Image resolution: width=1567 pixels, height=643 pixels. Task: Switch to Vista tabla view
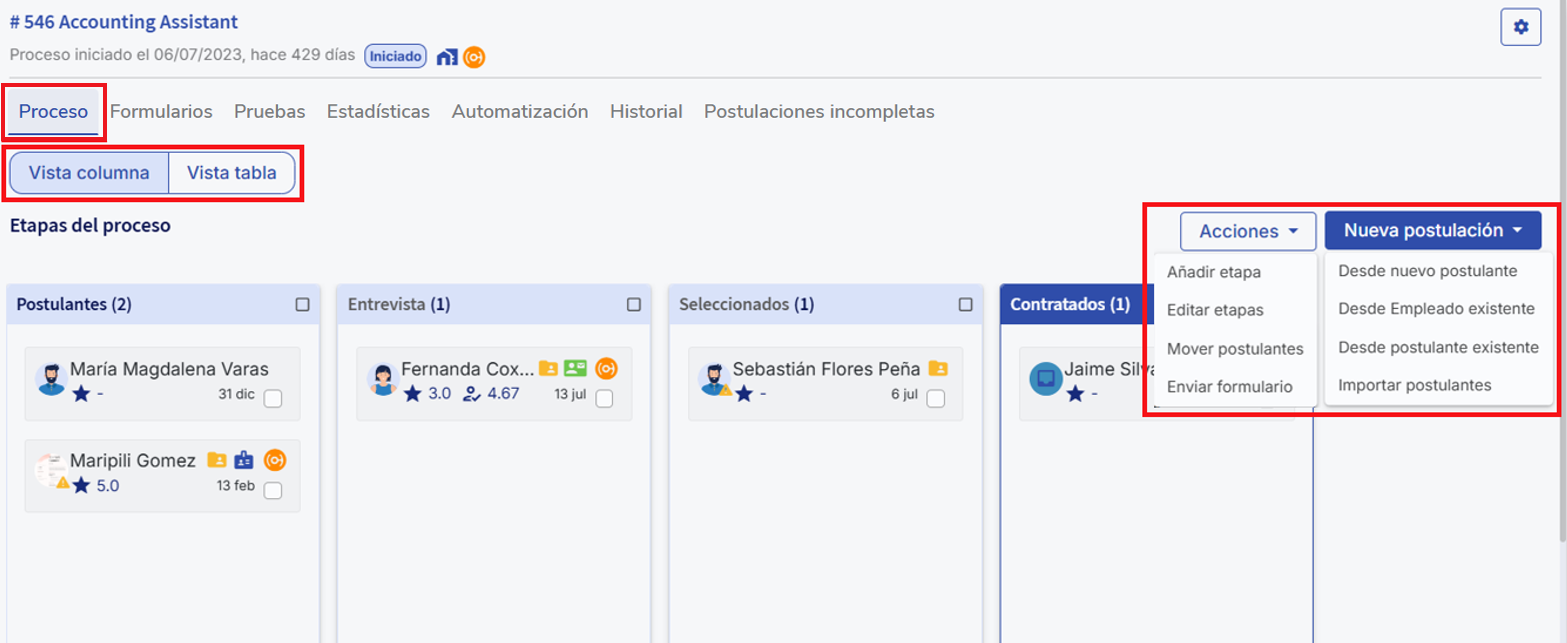coord(232,173)
